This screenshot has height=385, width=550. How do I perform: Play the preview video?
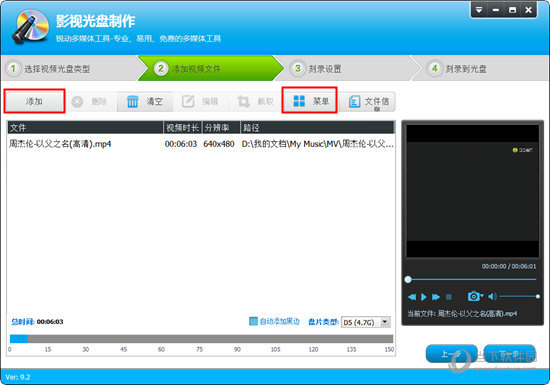coord(424,297)
